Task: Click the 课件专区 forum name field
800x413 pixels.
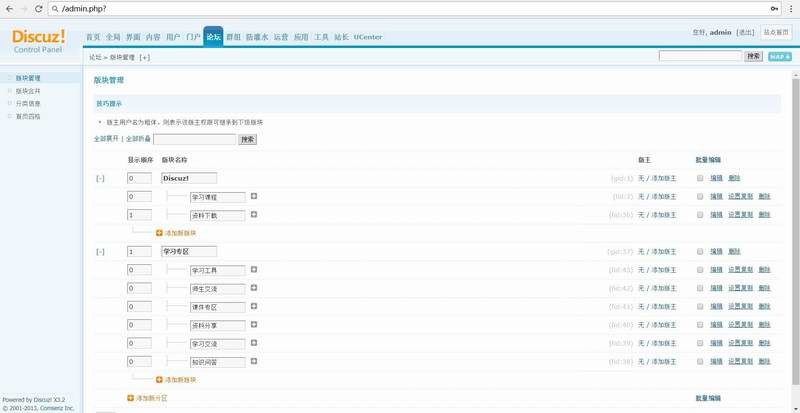Action: coord(217,307)
